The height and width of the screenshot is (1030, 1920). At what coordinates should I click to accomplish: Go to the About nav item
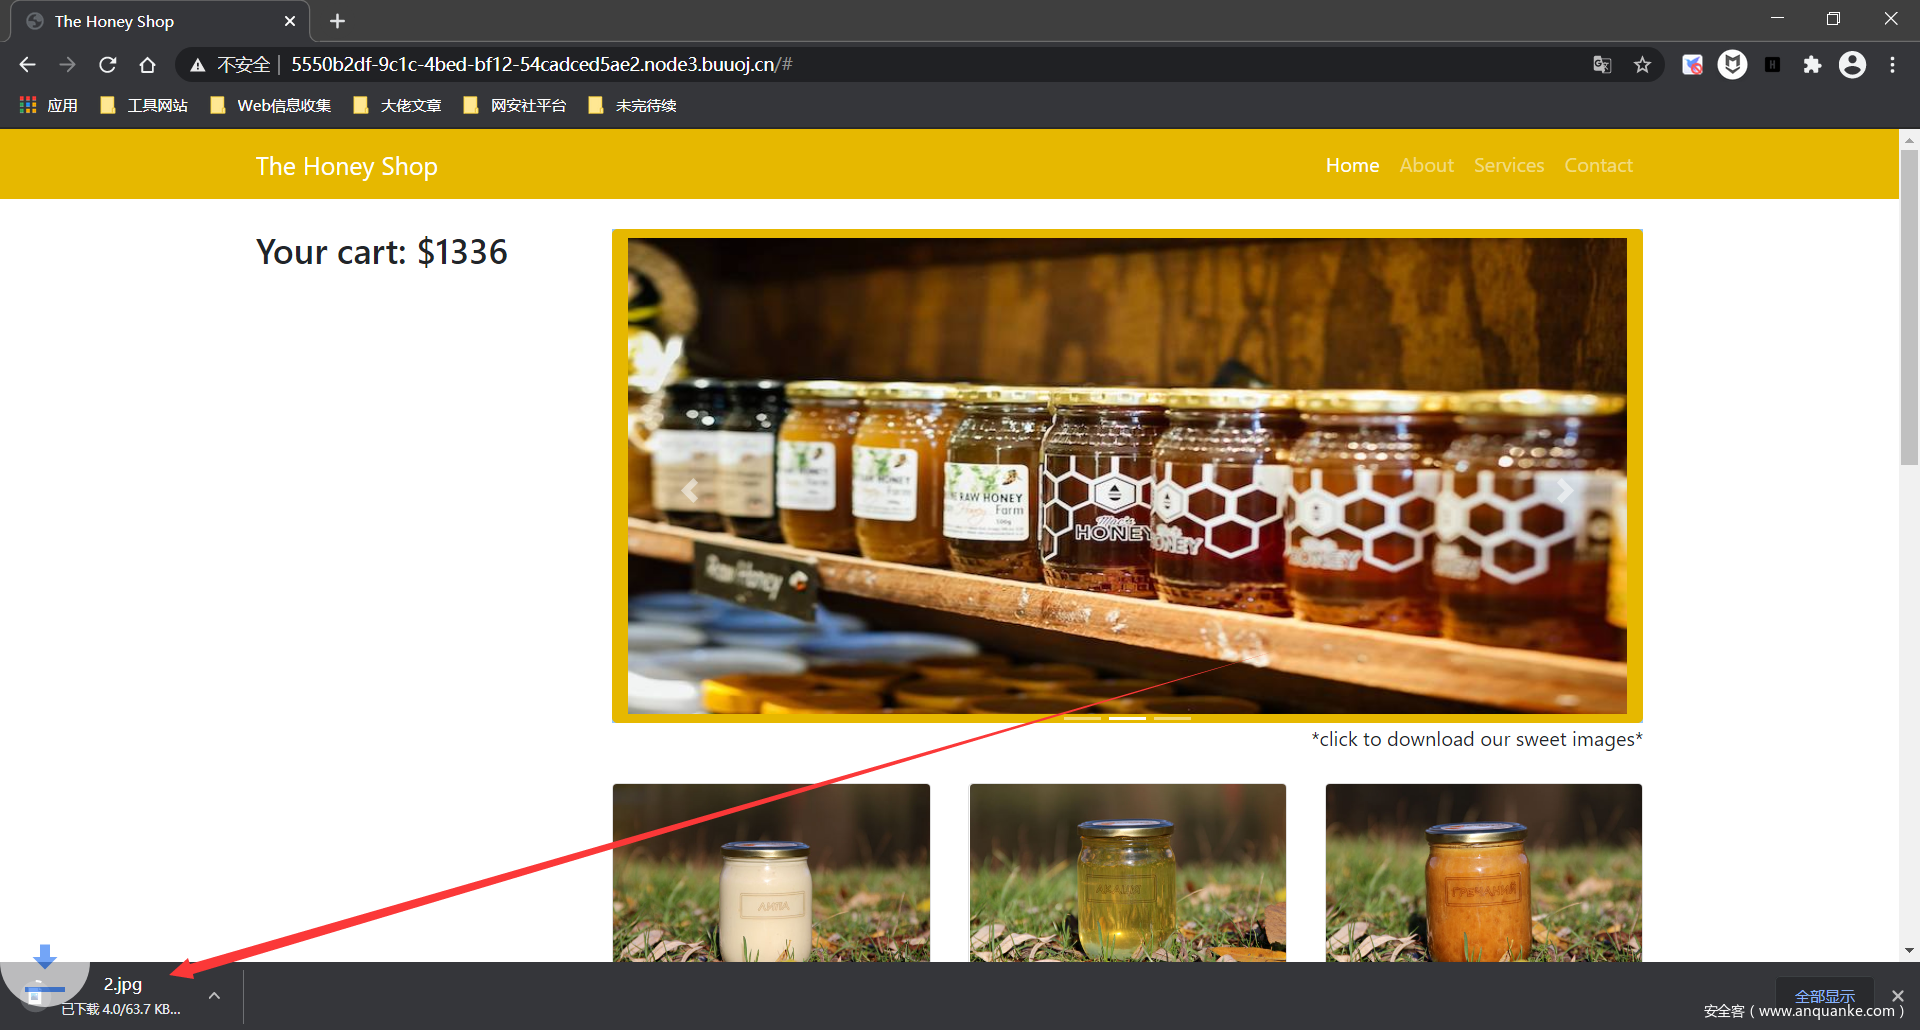click(1426, 166)
